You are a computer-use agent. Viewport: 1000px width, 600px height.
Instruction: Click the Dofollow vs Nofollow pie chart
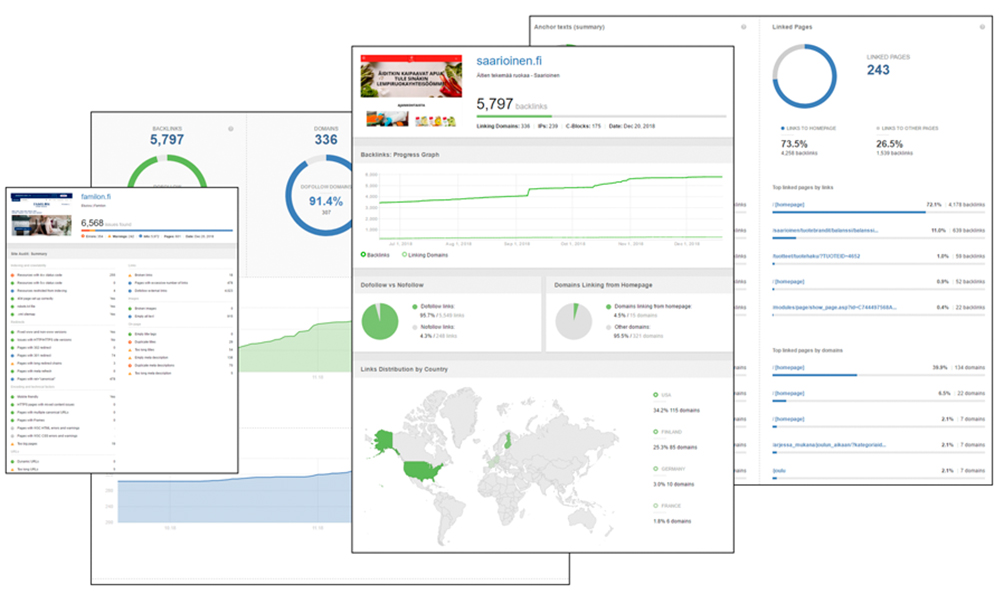(x=380, y=321)
